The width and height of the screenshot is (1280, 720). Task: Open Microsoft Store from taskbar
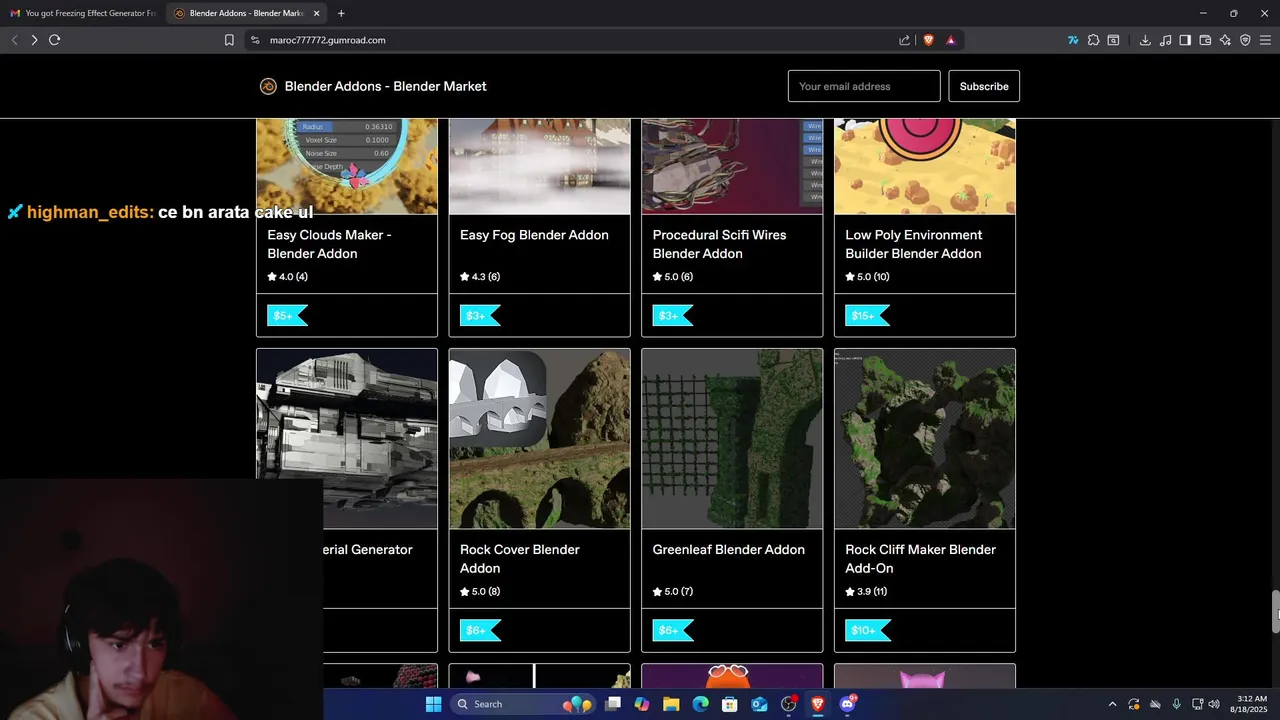tap(730, 704)
